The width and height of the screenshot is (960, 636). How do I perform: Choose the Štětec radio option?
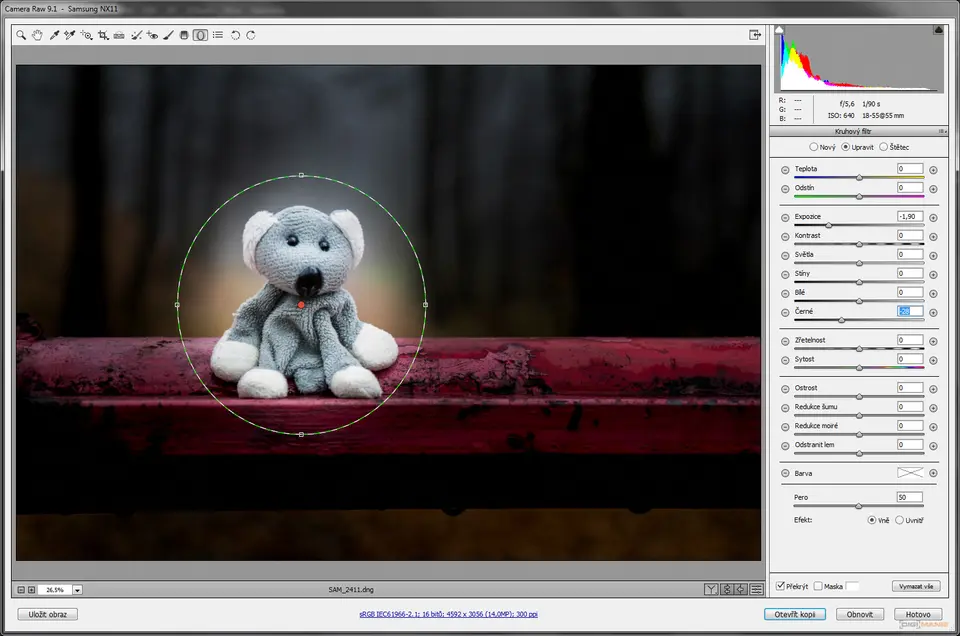point(883,147)
